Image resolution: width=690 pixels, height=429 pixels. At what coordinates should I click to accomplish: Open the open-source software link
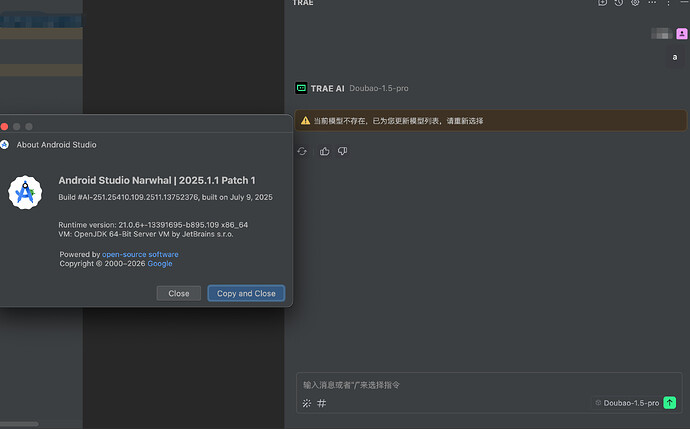pyautogui.click(x=140, y=255)
